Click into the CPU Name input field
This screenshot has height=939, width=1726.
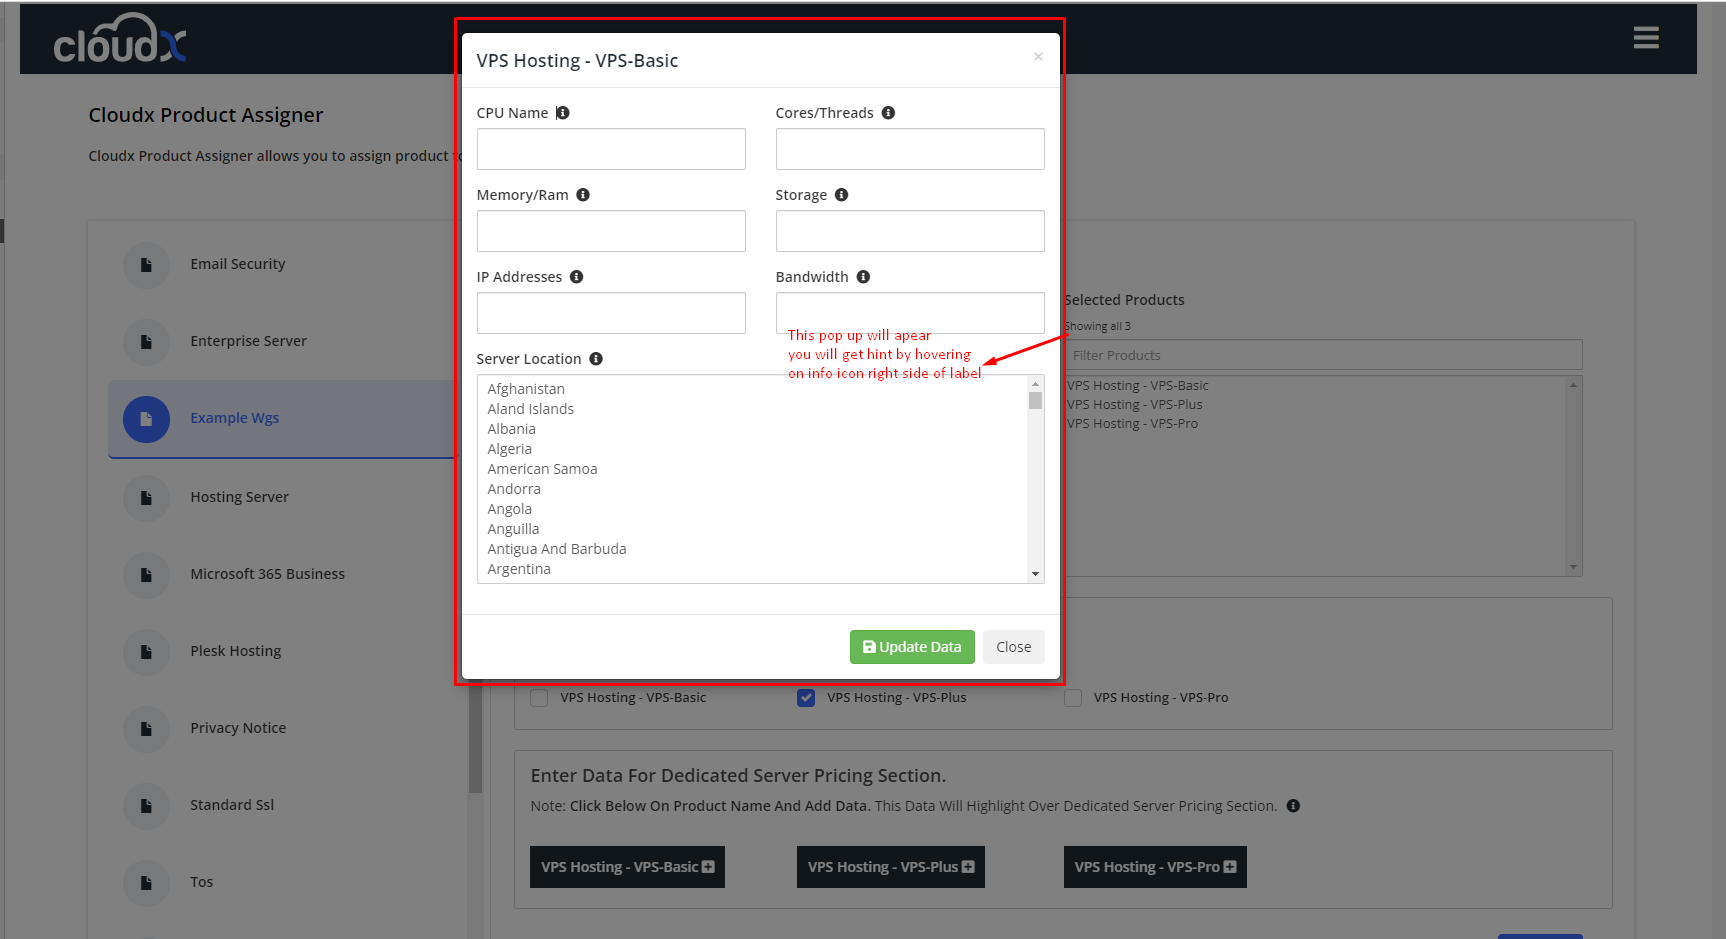(x=610, y=149)
